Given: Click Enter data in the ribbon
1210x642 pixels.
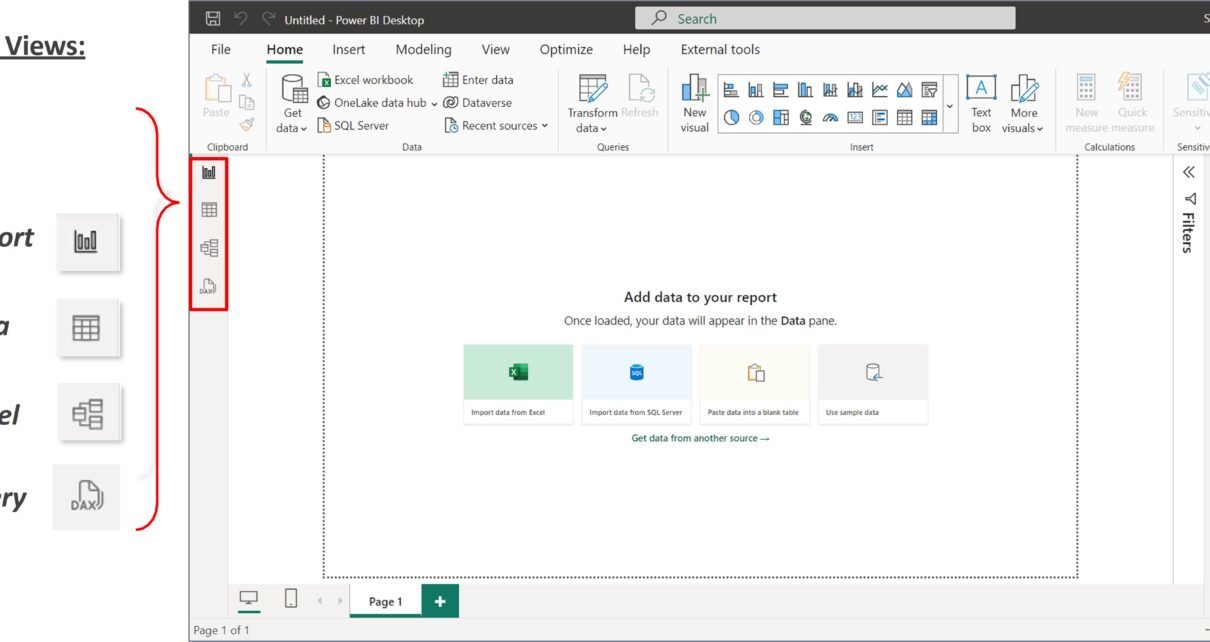Looking at the screenshot, I should tap(478, 80).
